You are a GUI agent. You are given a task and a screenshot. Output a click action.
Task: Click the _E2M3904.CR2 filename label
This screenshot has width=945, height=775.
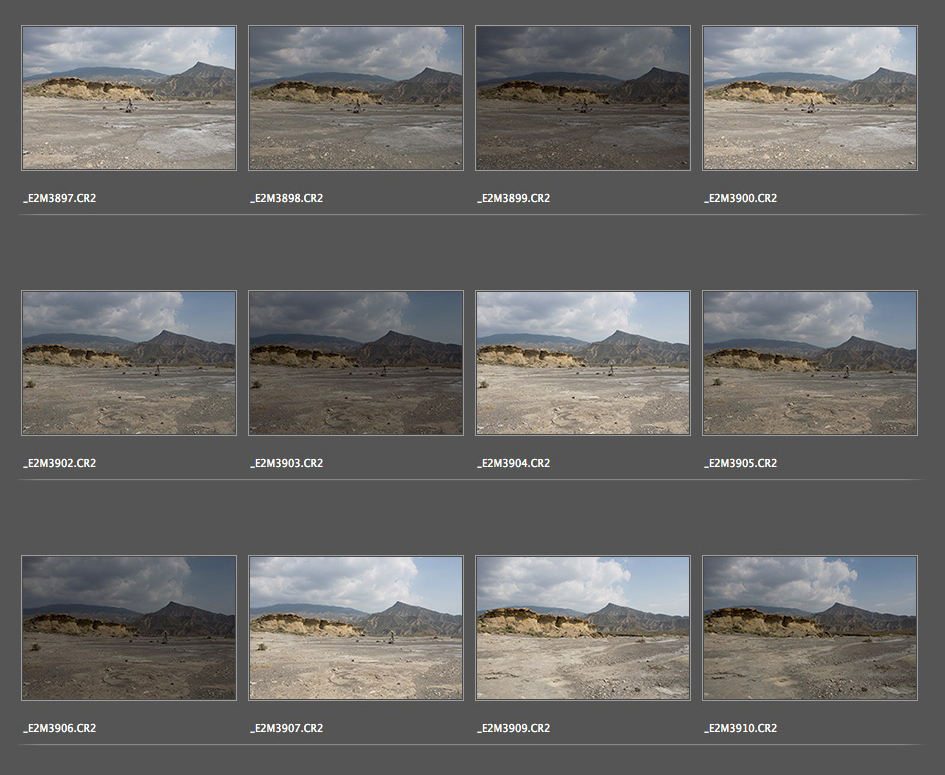pos(514,463)
